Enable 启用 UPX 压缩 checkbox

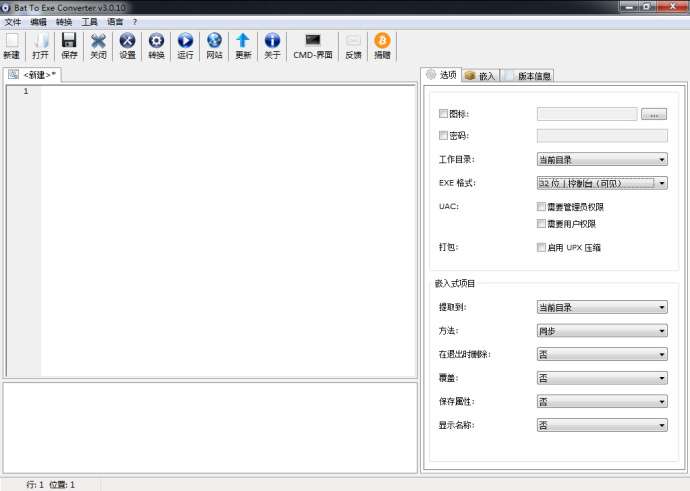tap(541, 247)
